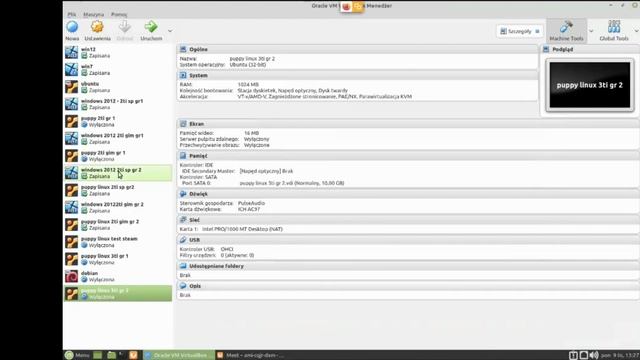Select puppy linux 2ti gim gr 2 machine

pos(118,224)
